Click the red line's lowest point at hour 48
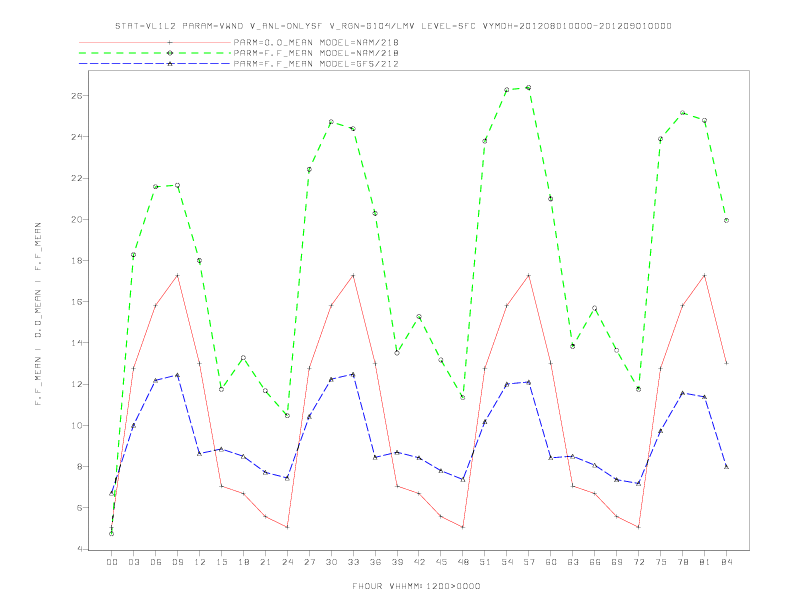 (463, 527)
